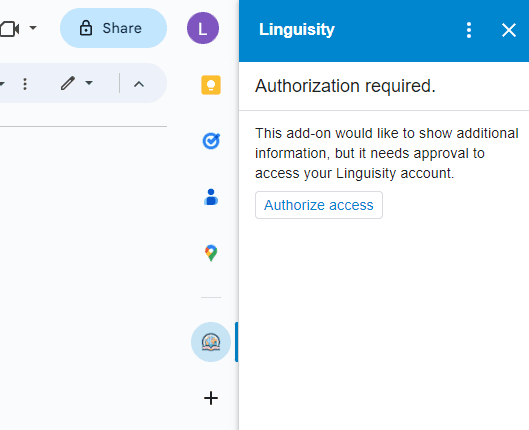The height and width of the screenshot is (430, 529).
Task: Click the Authorize access button
Action: tap(319, 205)
